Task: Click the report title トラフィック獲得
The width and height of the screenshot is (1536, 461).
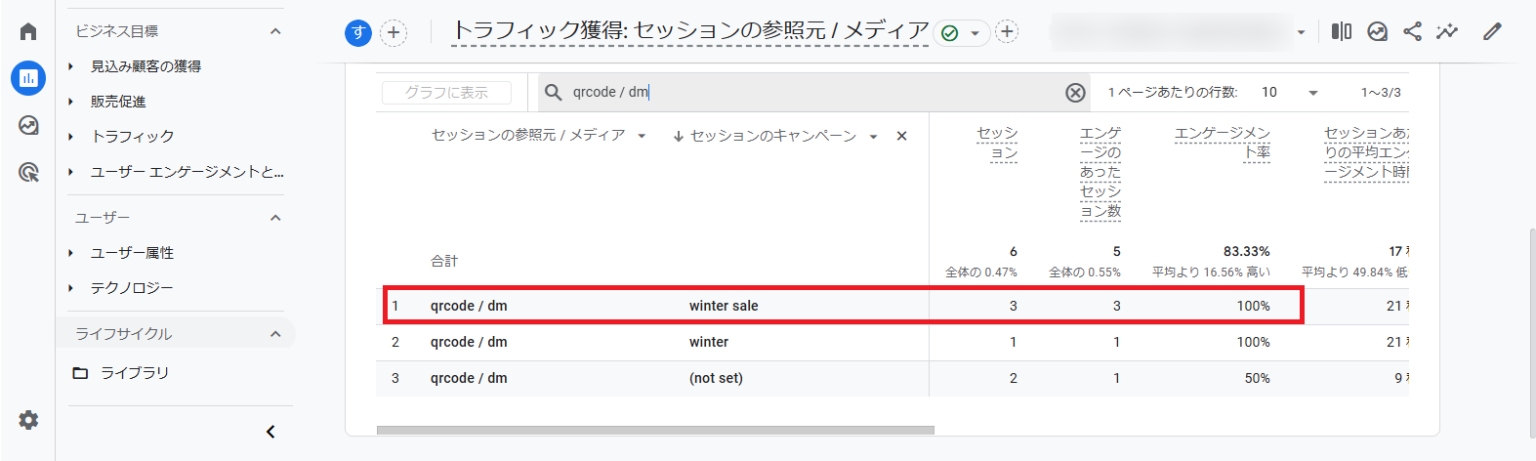Action: [x=690, y=32]
